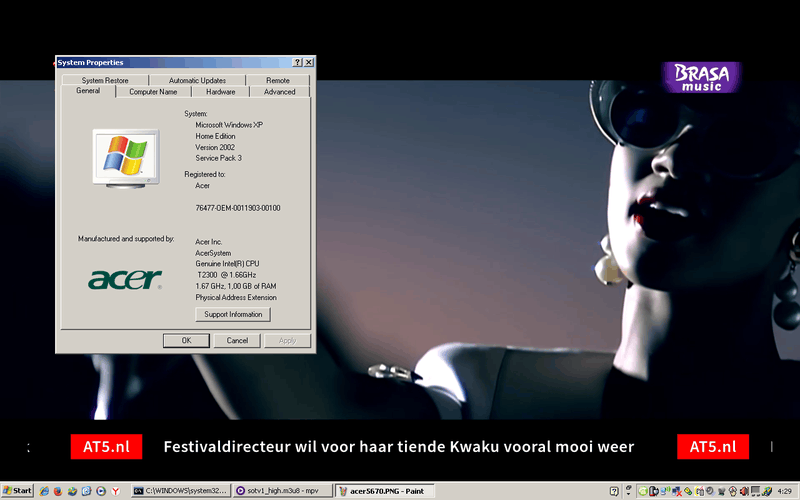Confirm with the OK button
This screenshot has height=500, width=800.
[x=186, y=340]
